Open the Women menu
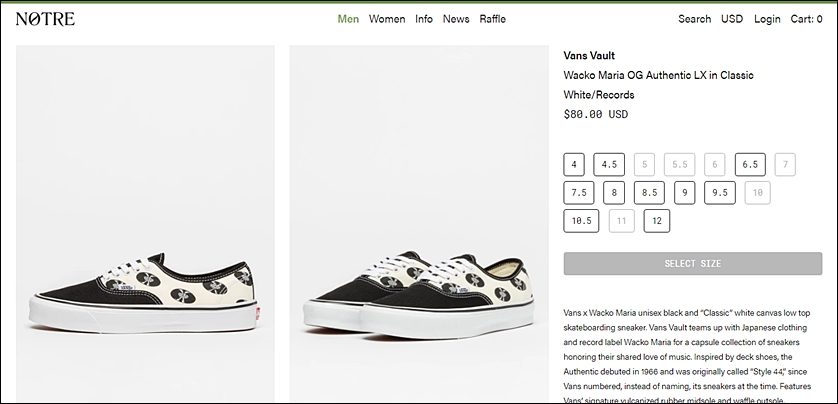The height and width of the screenshot is (404, 838). coord(387,19)
